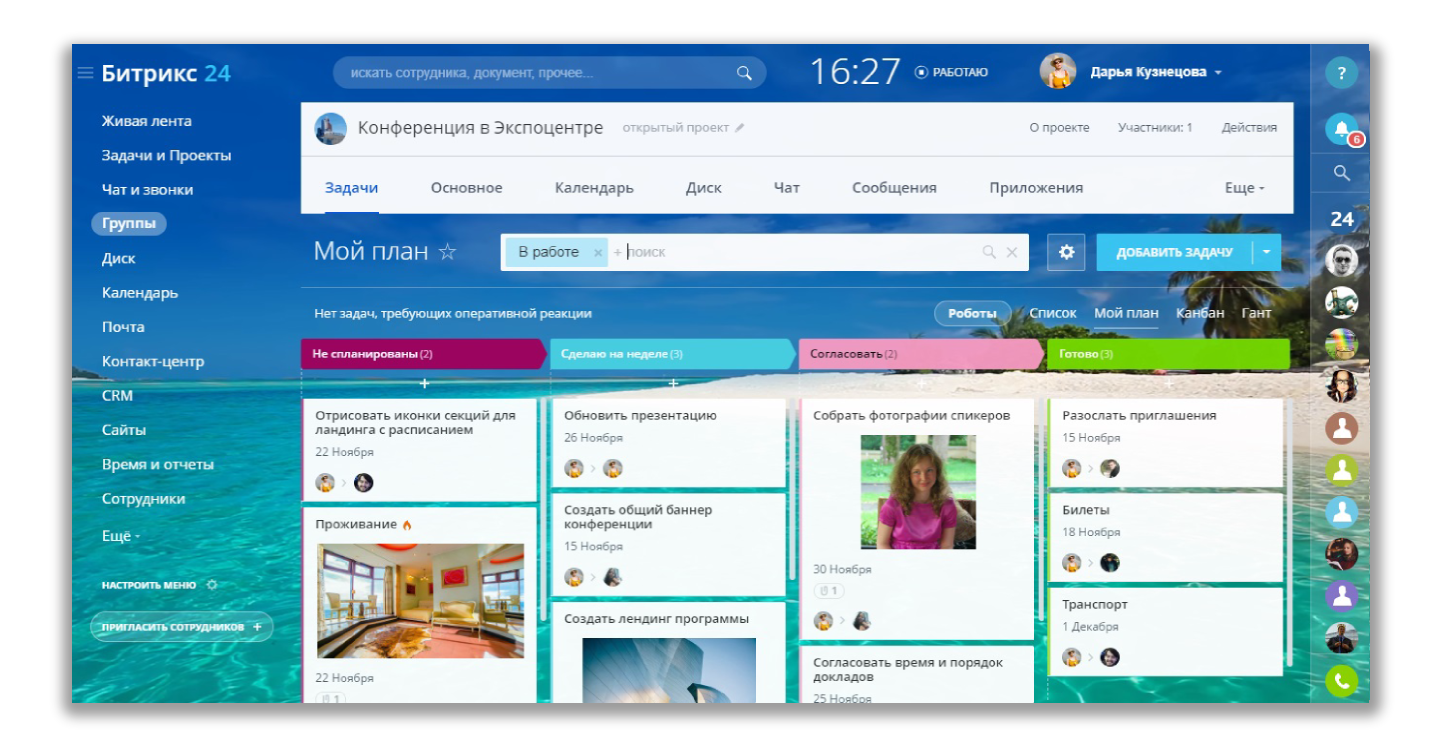Screen dimensions: 1445x750
Task: Open the dropdown arrow beside ДОБАВИТЬ ЗАДАЧУ
Action: [1266, 253]
